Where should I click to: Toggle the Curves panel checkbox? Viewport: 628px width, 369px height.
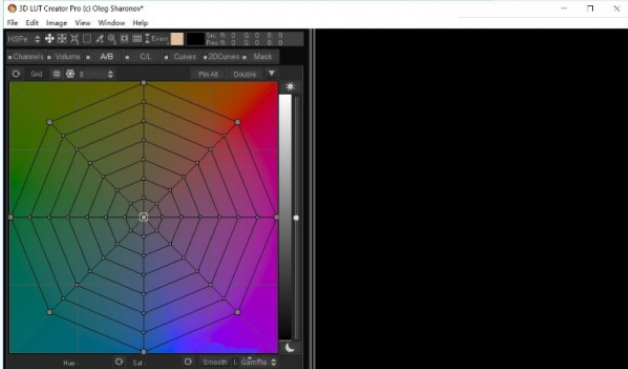[x=166, y=57]
